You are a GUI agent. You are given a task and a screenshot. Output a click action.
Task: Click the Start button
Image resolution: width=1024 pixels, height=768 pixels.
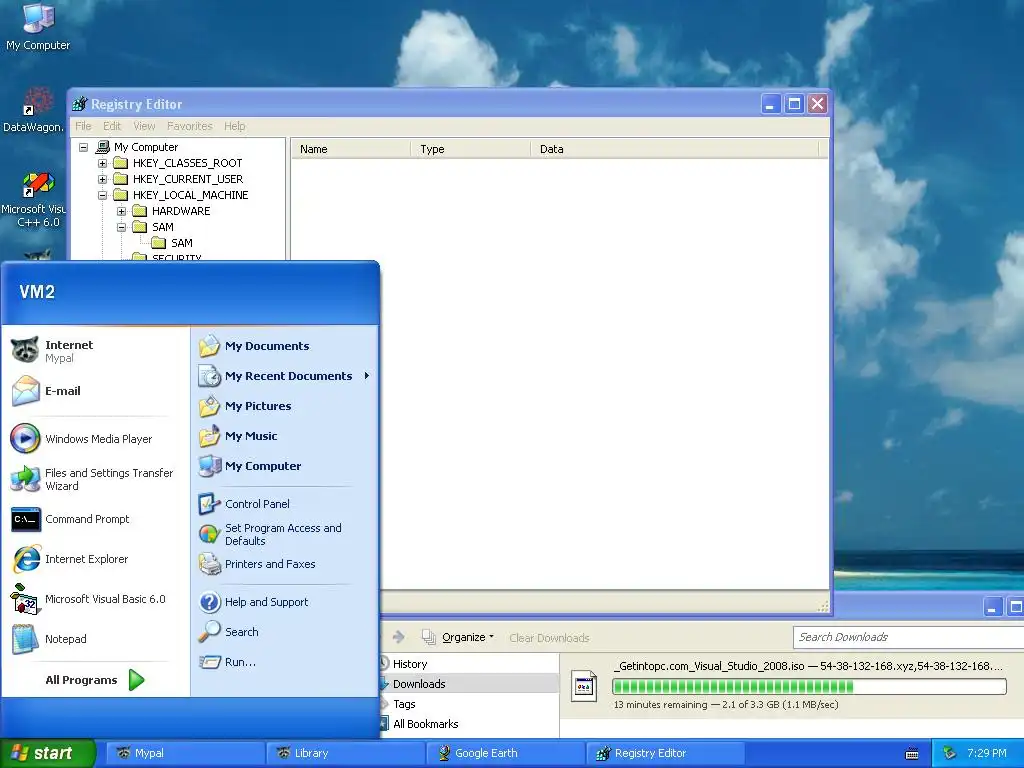[47, 754]
